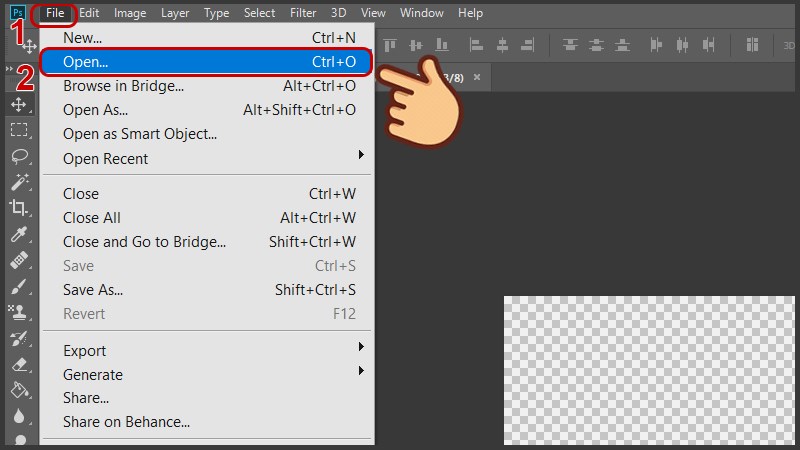800x450 pixels.
Task: Open the 3D menu
Action: point(338,13)
